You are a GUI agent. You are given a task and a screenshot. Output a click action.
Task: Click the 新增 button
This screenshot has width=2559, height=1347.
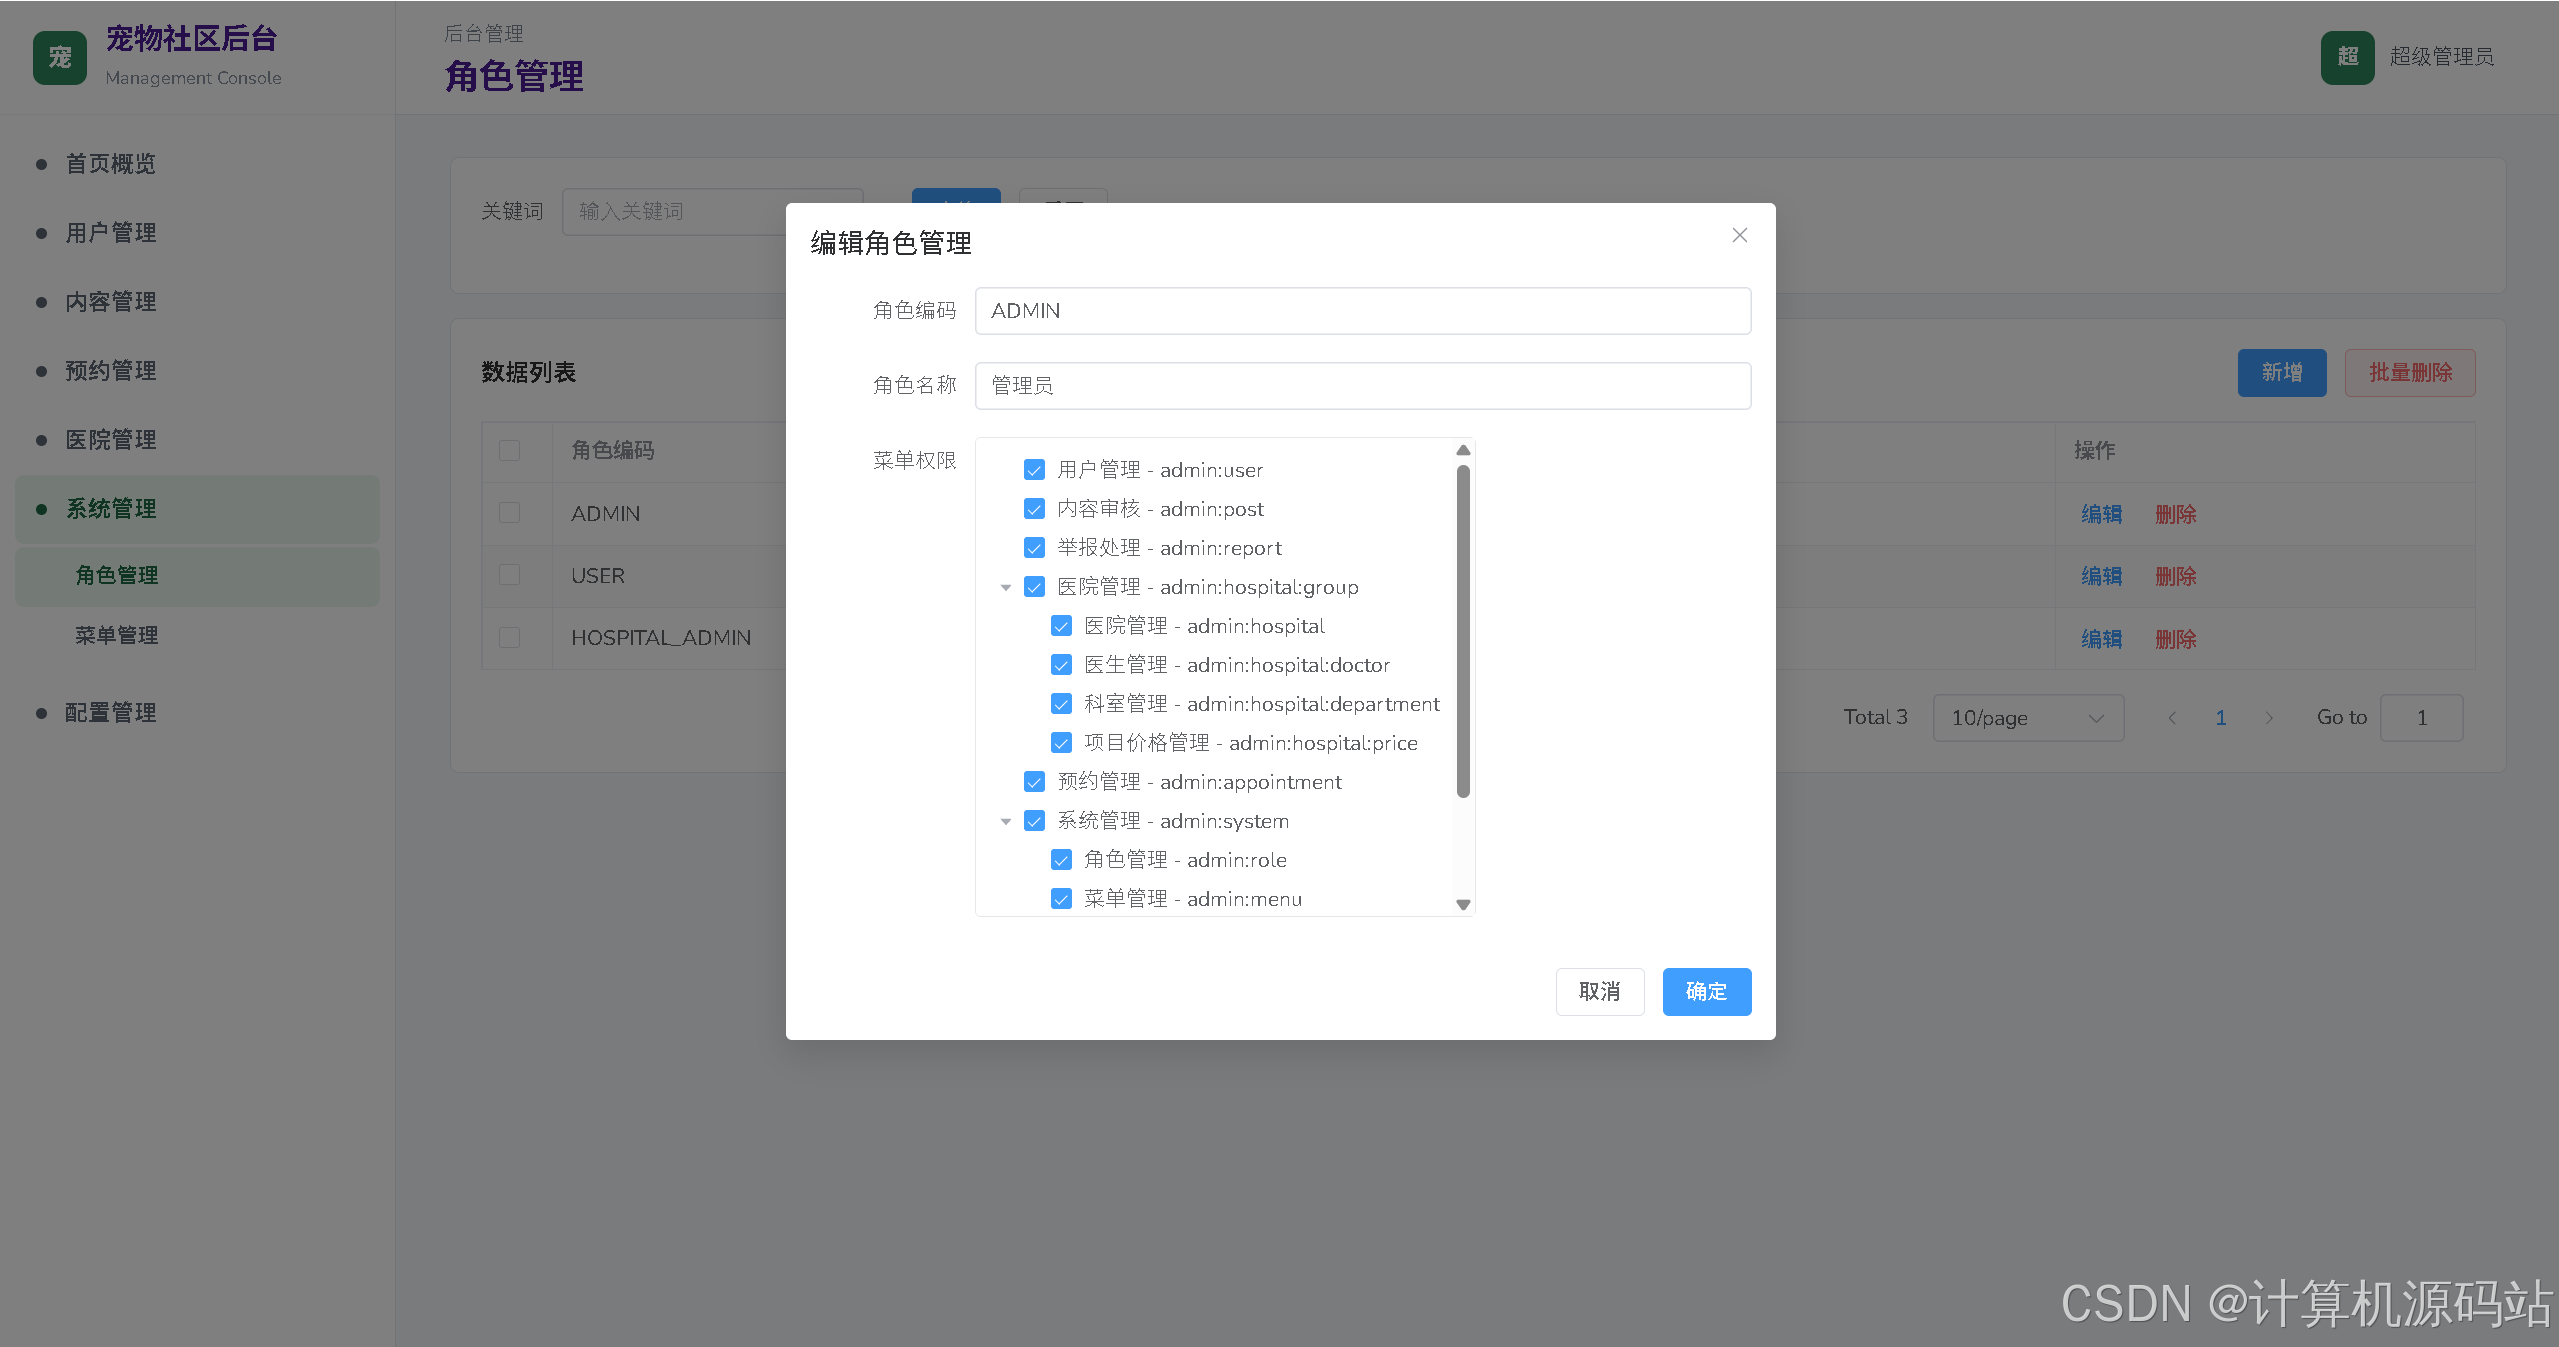pyautogui.click(x=2281, y=372)
